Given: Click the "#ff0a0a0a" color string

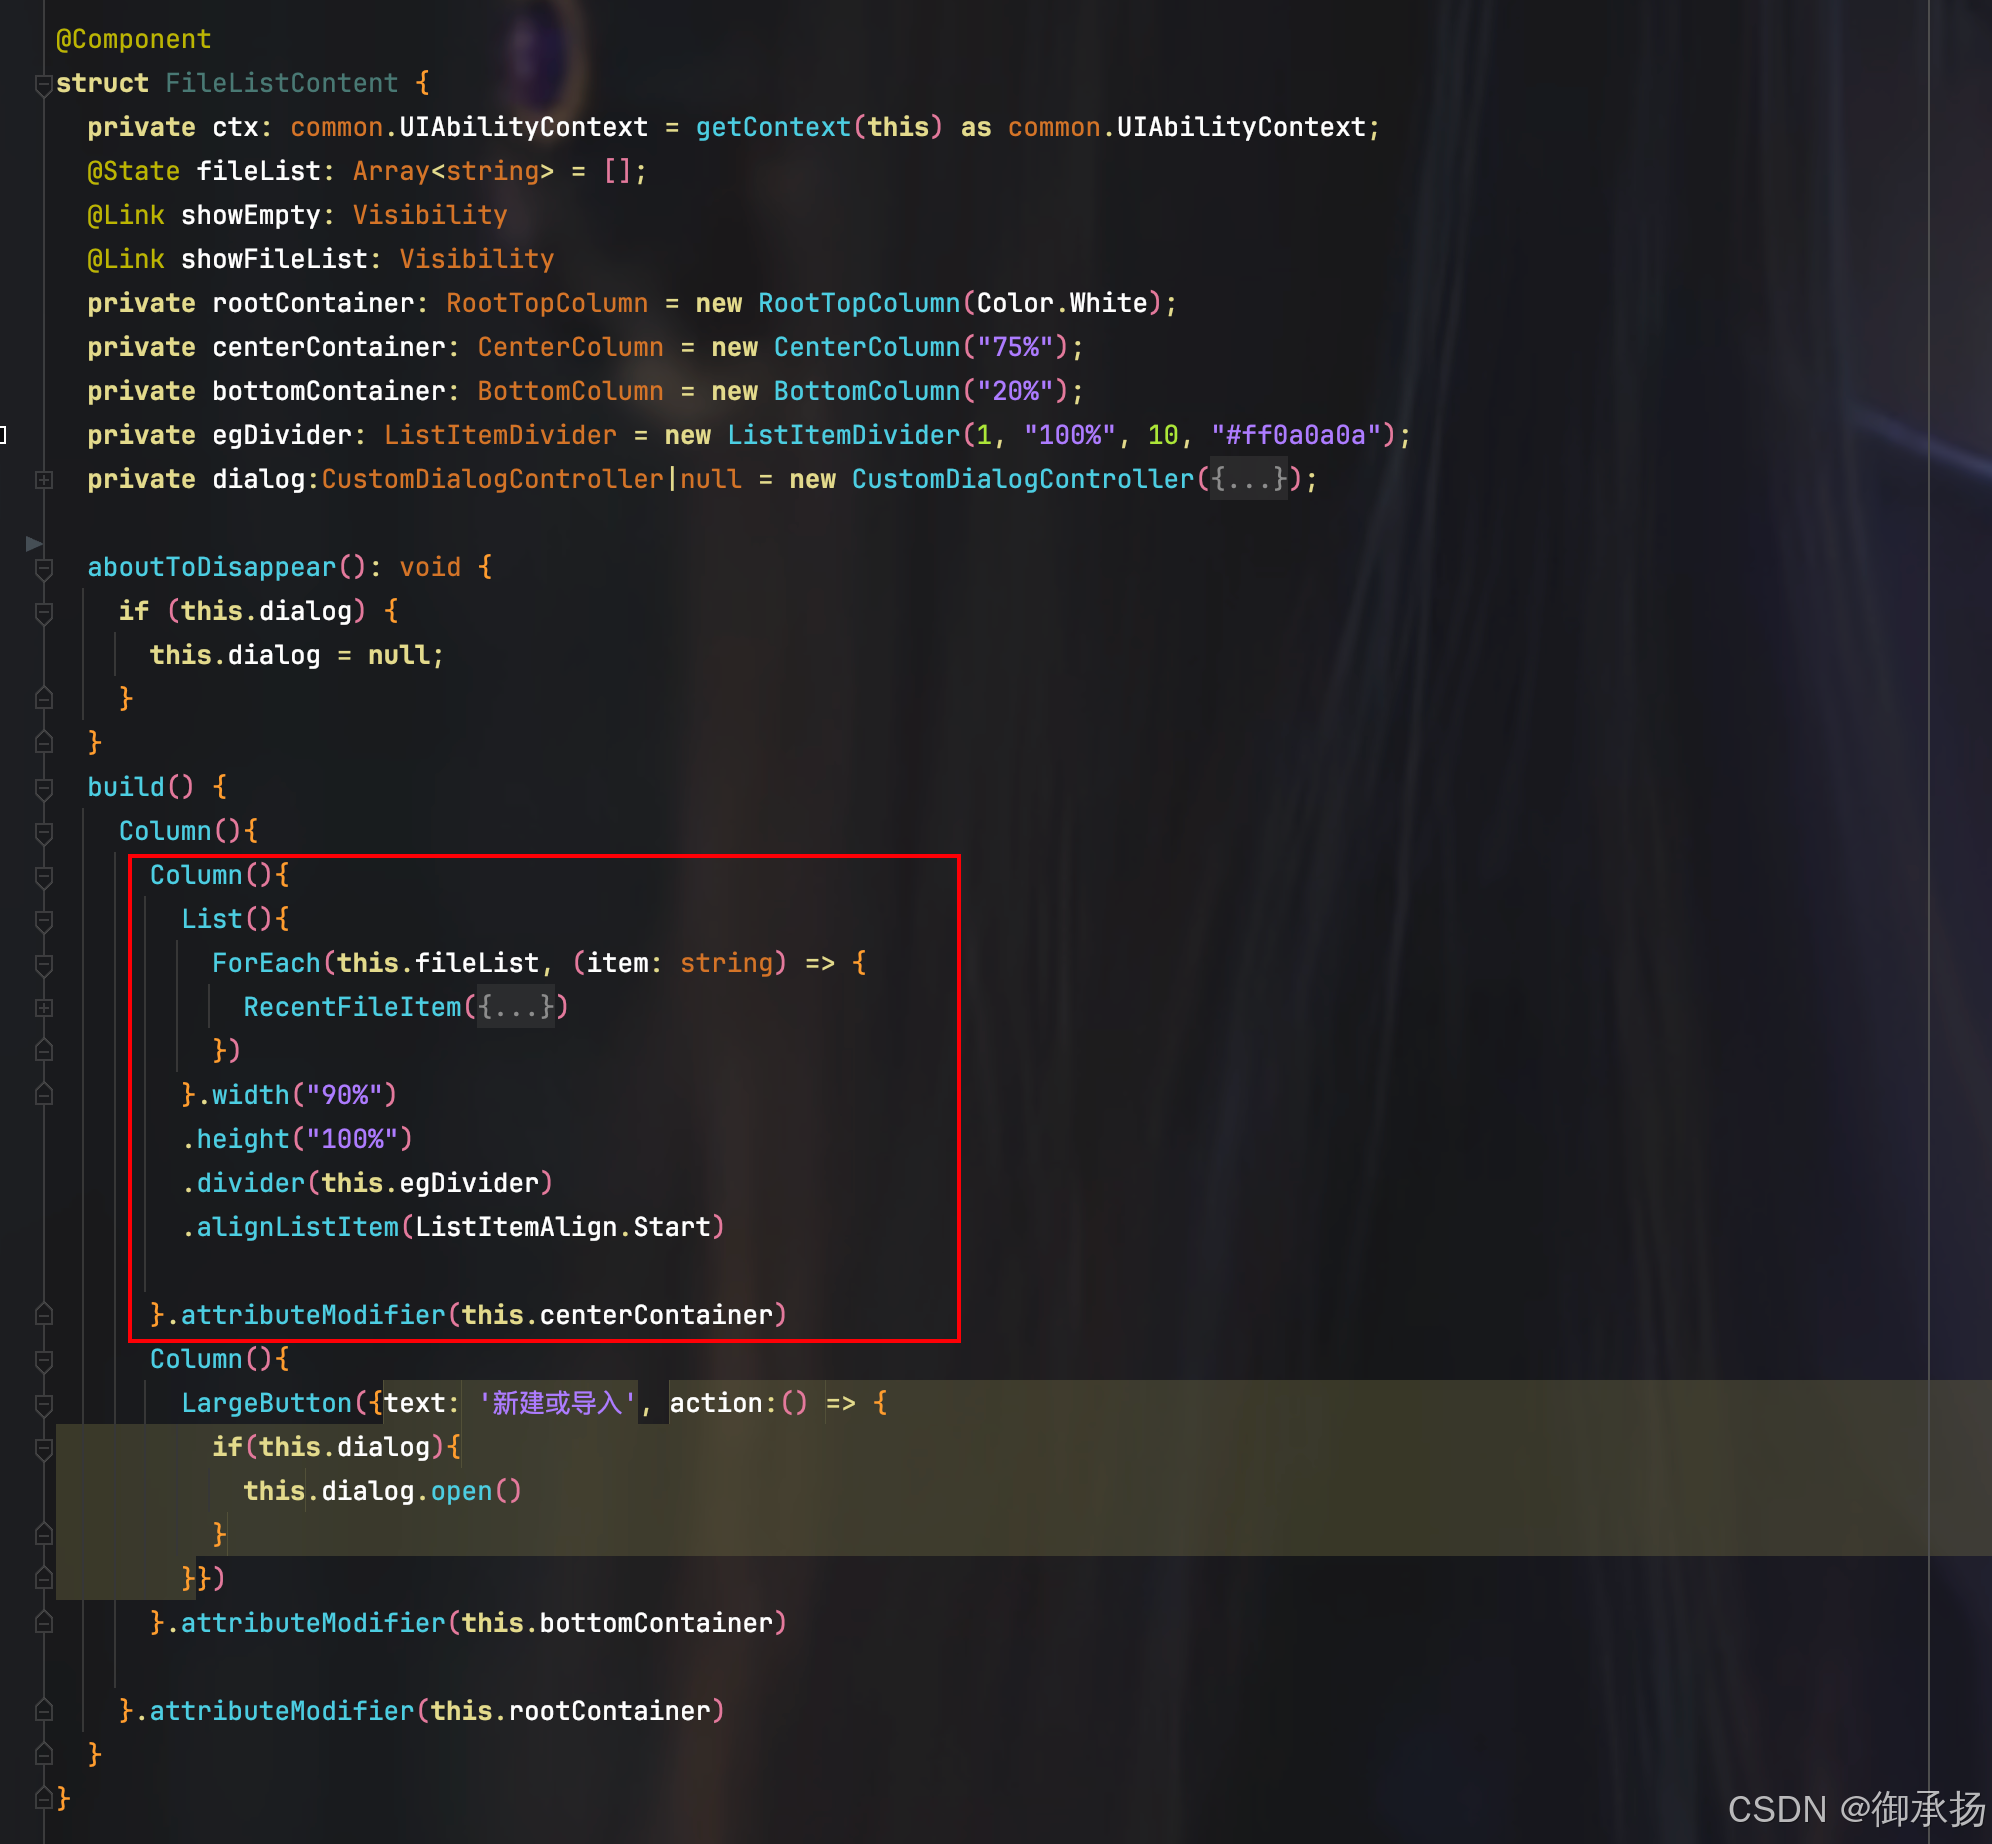Looking at the screenshot, I should pyautogui.click(x=1296, y=435).
